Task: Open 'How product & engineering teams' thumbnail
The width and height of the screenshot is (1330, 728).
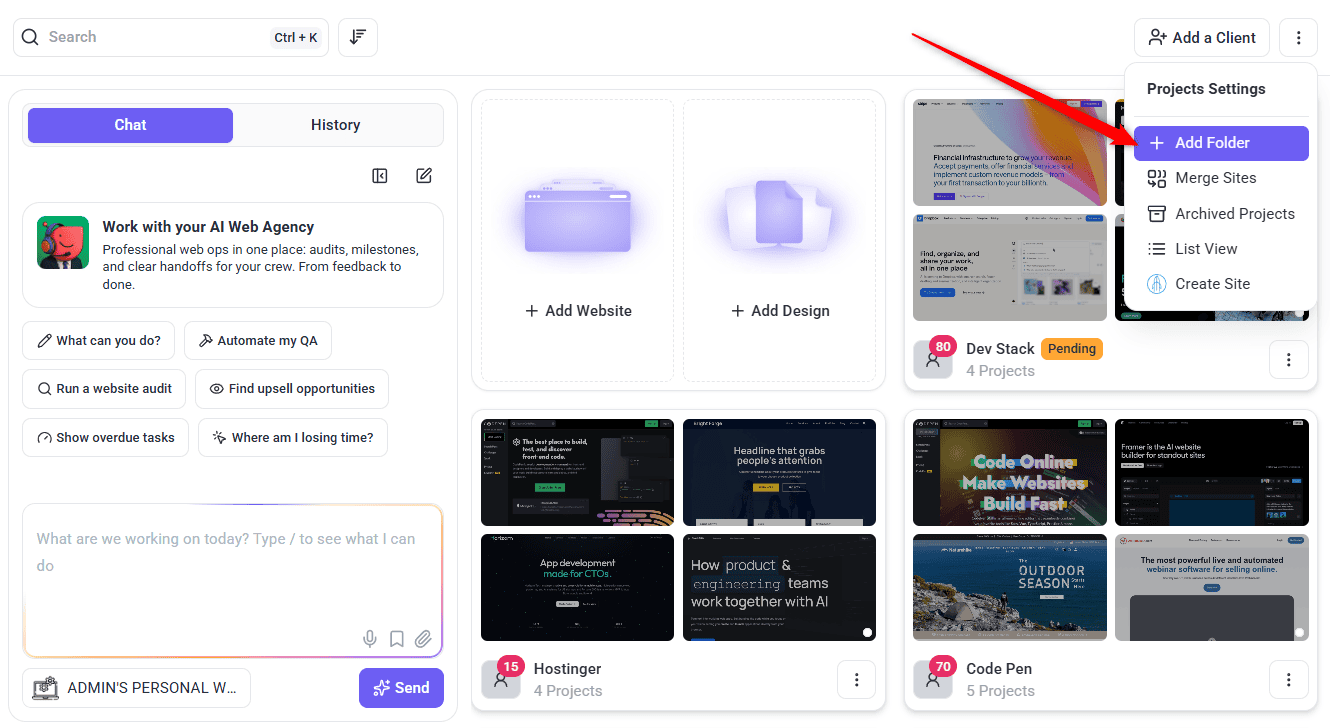Action: [x=780, y=587]
